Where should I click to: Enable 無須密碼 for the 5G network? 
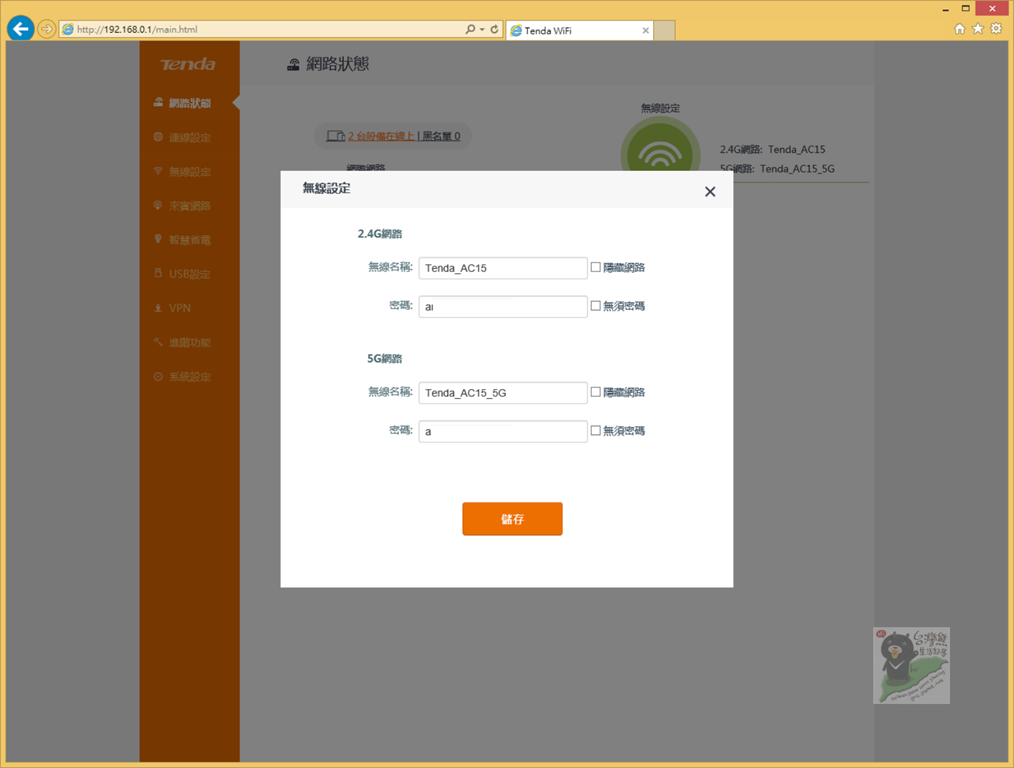point(596,431)
